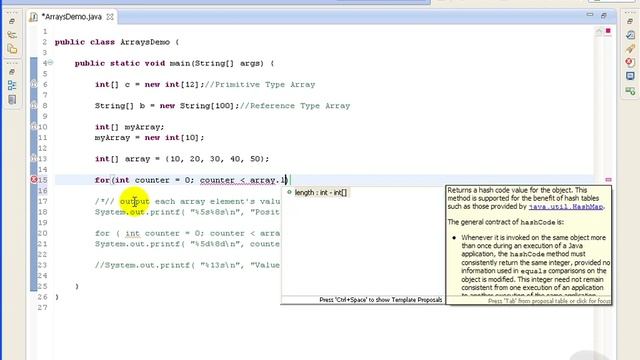Maximize the editor area
This screenshot has width=640, height=360.
pyautogui.click(x=604, y=16)
